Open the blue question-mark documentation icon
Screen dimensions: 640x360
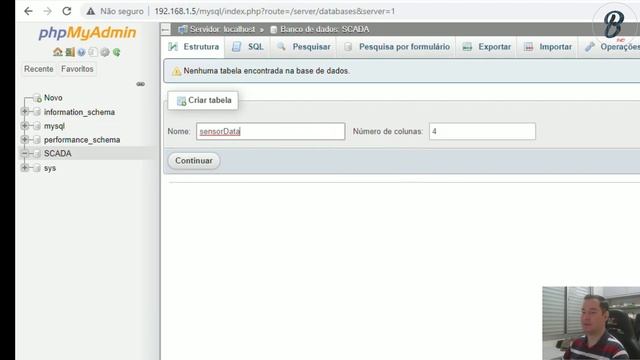click(x=81, y=52)
